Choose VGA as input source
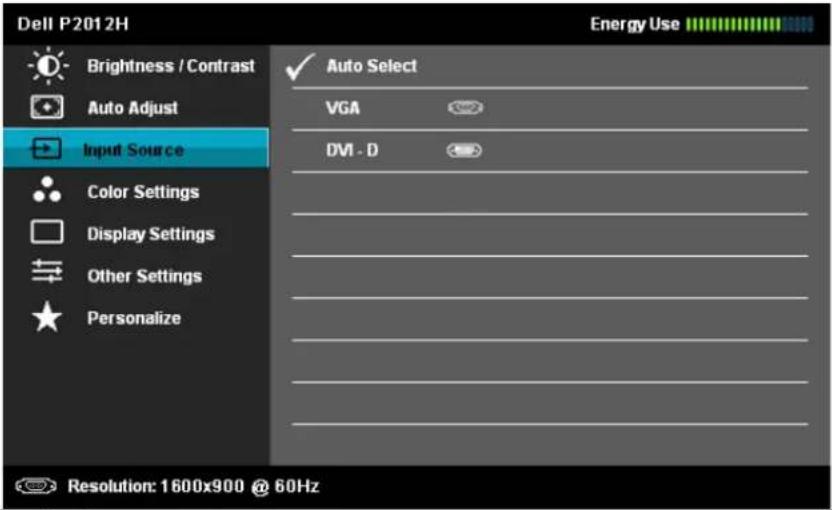832x510 pixels. point(550,109)
